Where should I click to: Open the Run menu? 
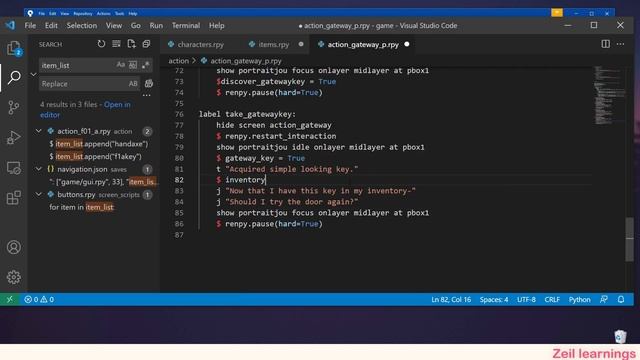click(156, 25)
